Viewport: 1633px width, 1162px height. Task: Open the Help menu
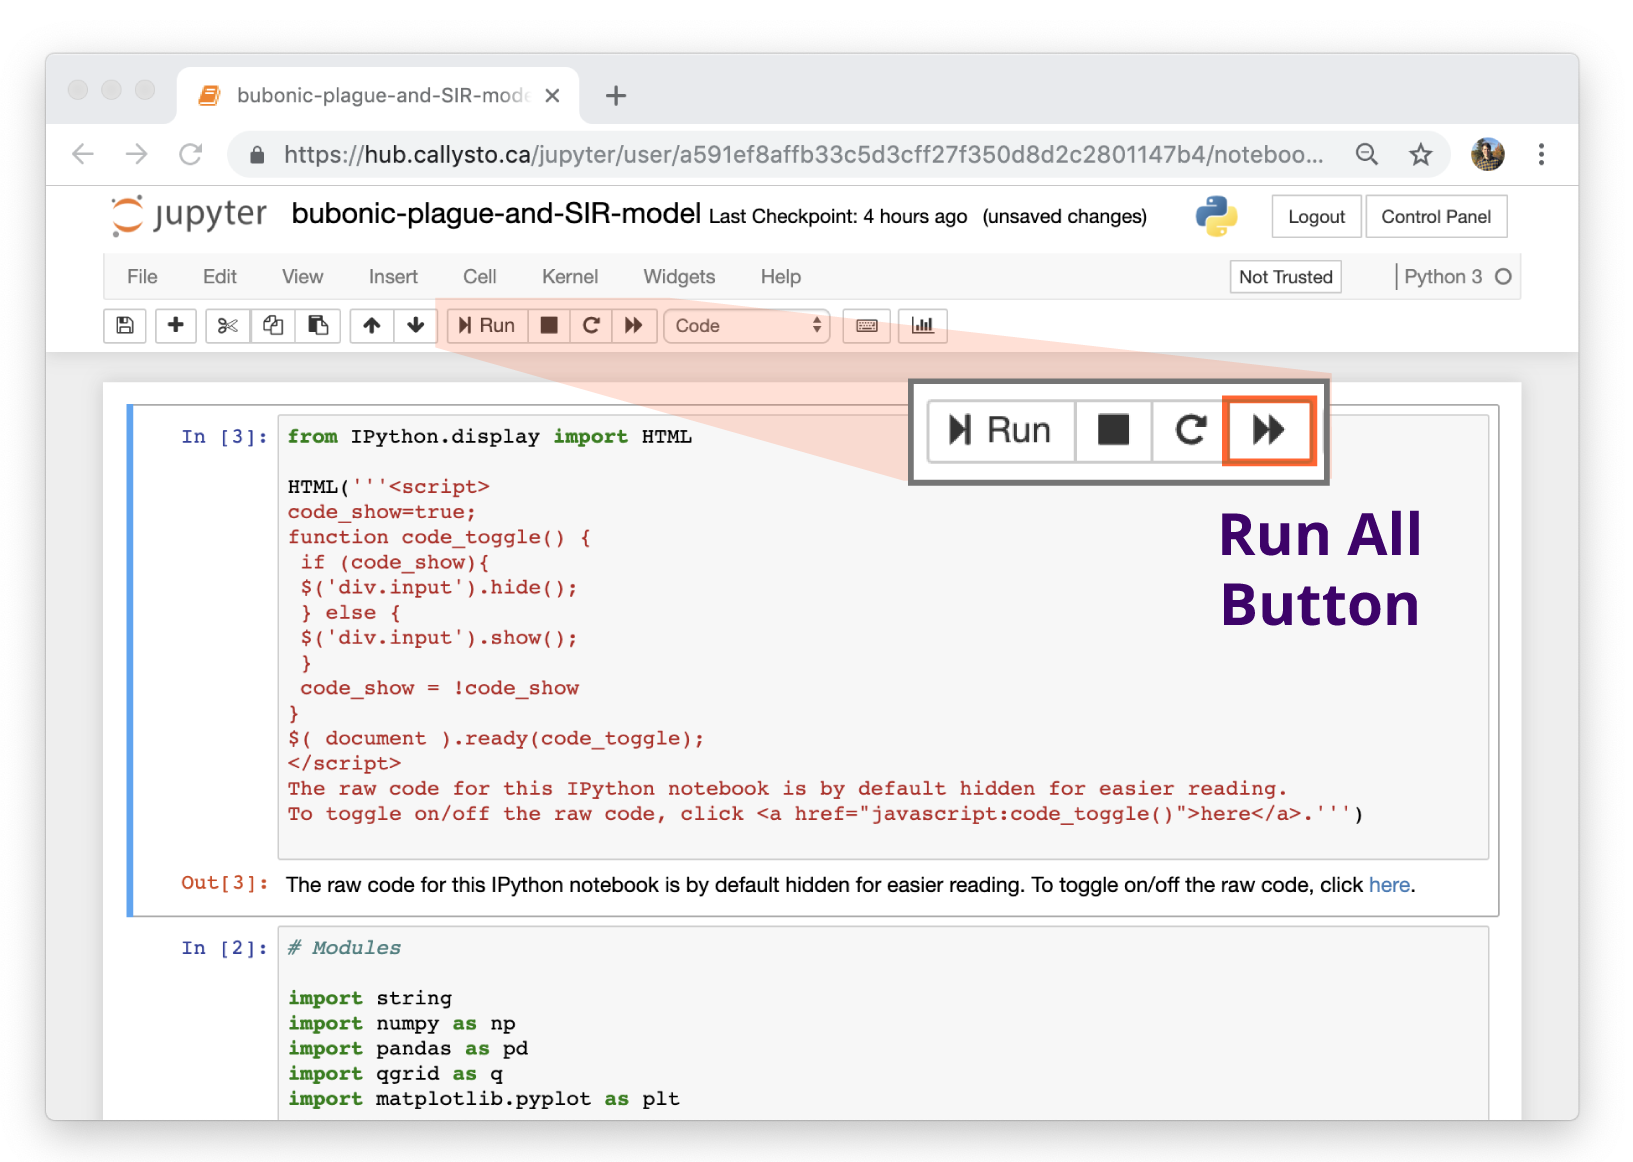(781, 277)
